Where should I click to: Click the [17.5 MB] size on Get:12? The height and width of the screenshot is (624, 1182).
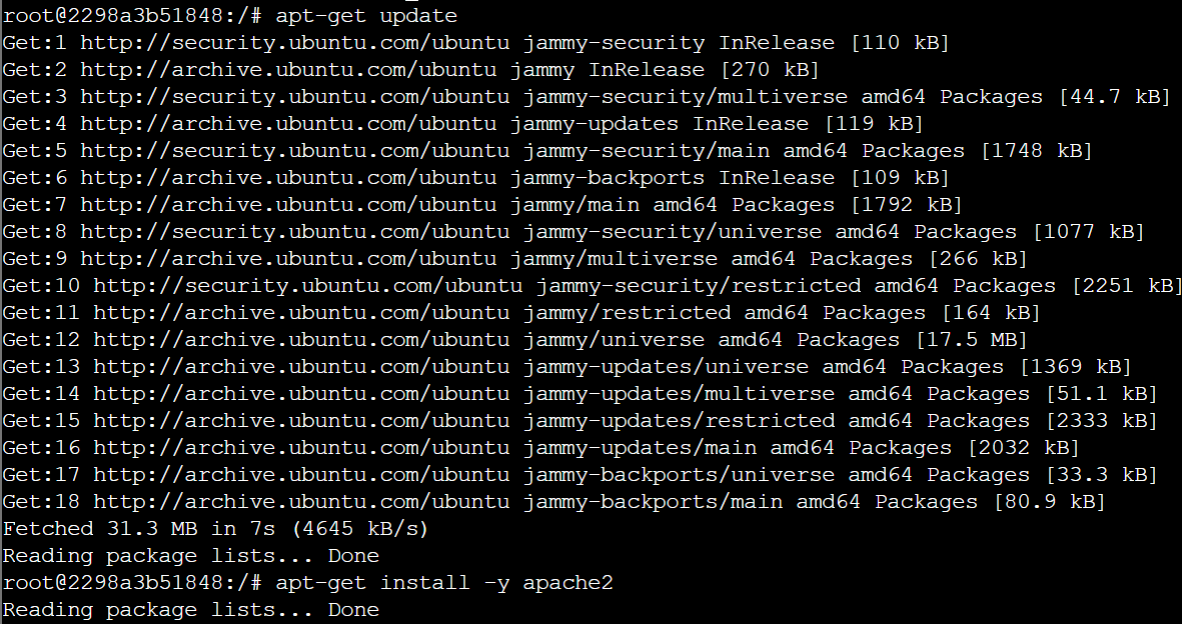click(x=971, y=340)
